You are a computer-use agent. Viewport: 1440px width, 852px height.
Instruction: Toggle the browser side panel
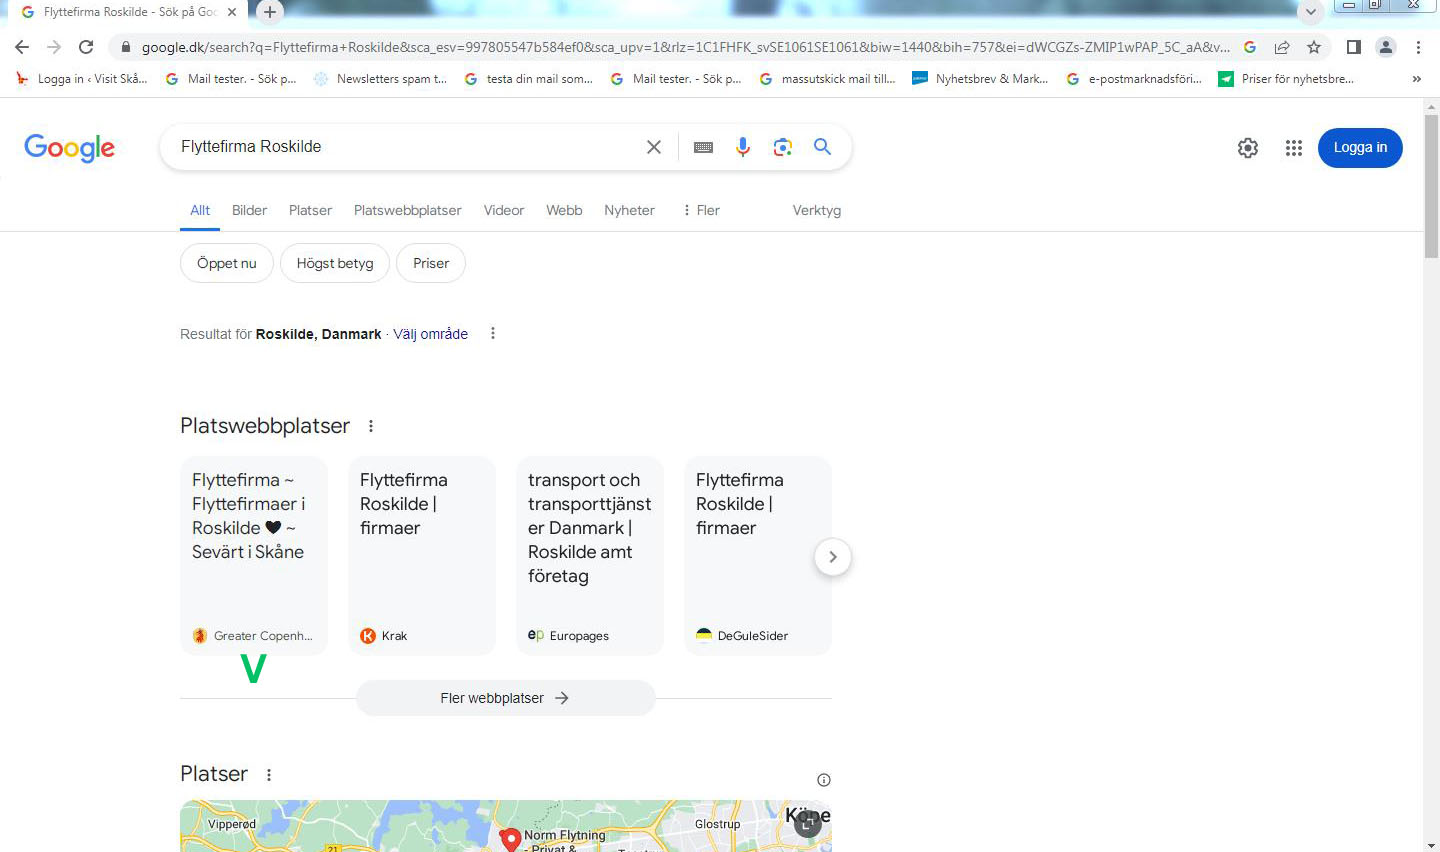(1354, 47)
